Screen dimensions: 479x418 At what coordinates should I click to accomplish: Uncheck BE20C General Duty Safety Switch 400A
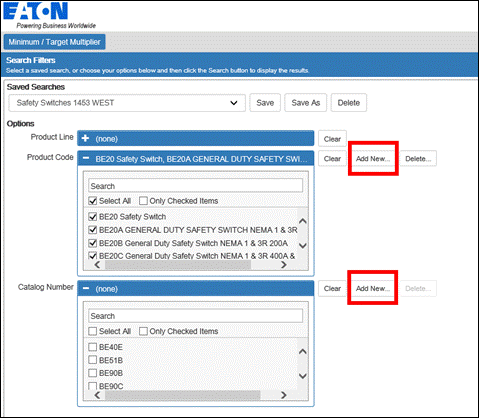click(93, 256)
